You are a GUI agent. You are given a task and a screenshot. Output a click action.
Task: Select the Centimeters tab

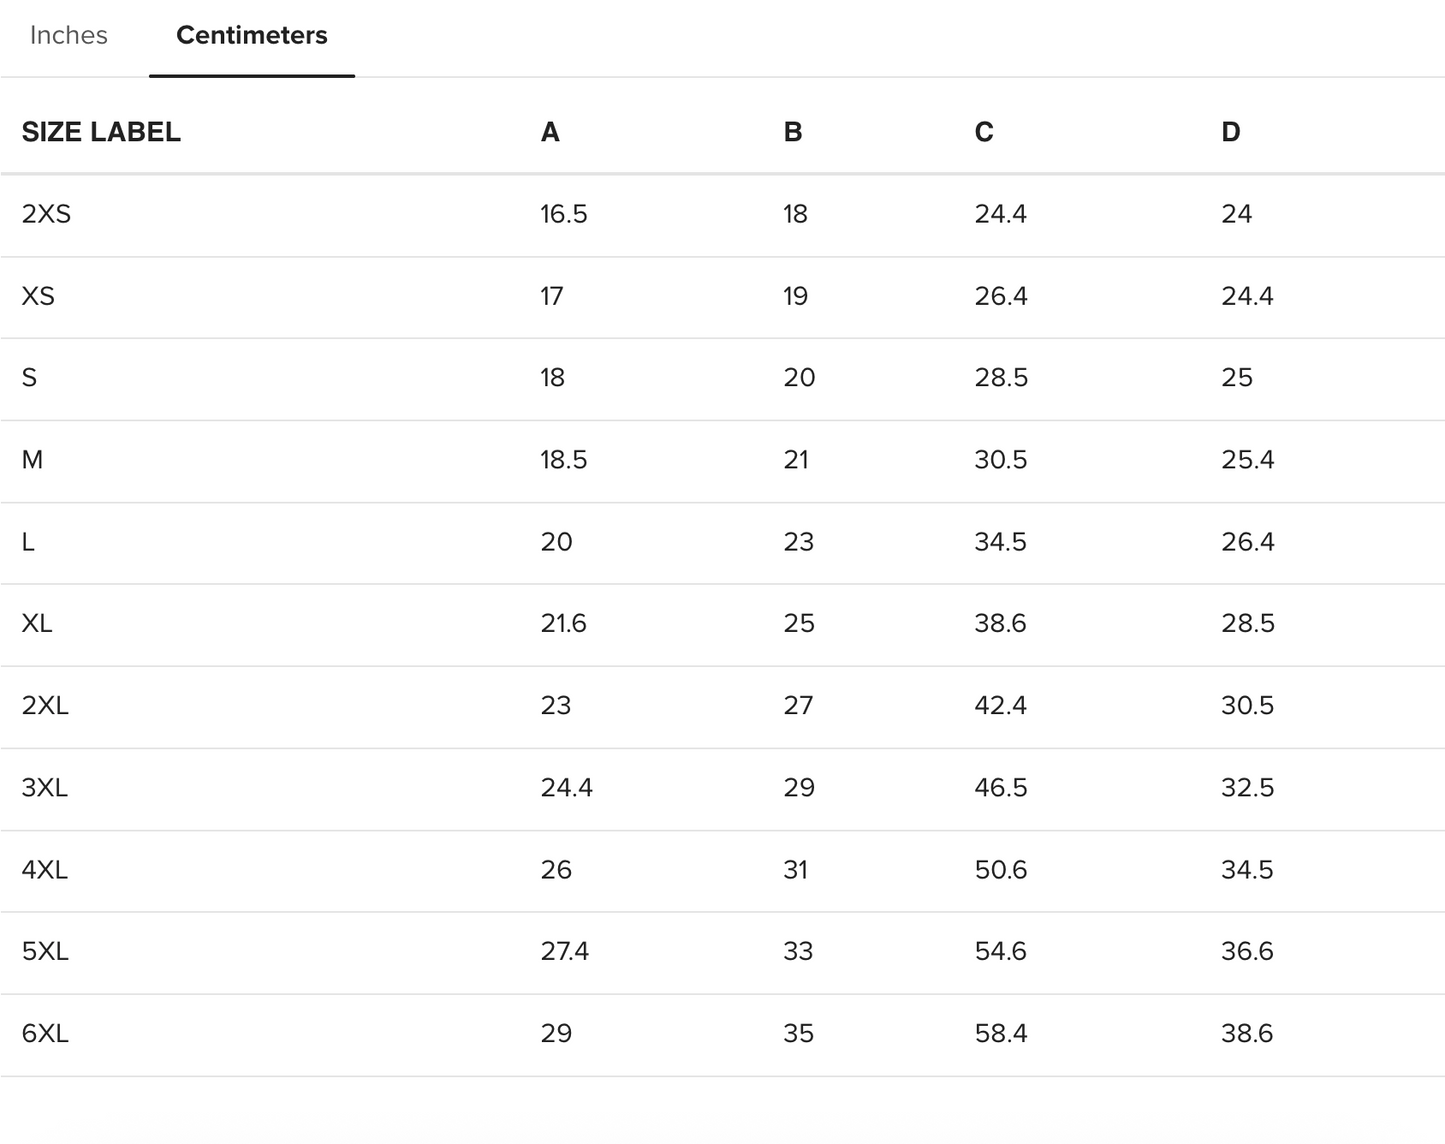251,35
